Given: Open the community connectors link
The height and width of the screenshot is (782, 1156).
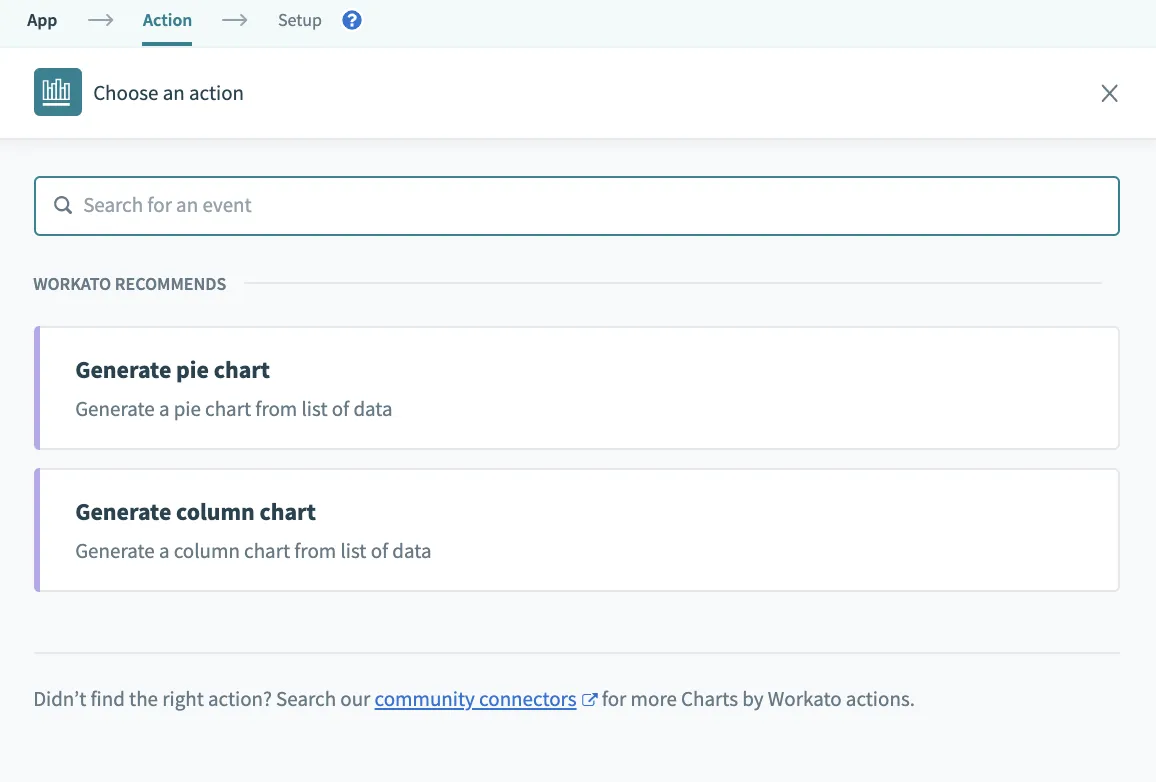Looking at the screenshot, I should [x=475, y=700].
